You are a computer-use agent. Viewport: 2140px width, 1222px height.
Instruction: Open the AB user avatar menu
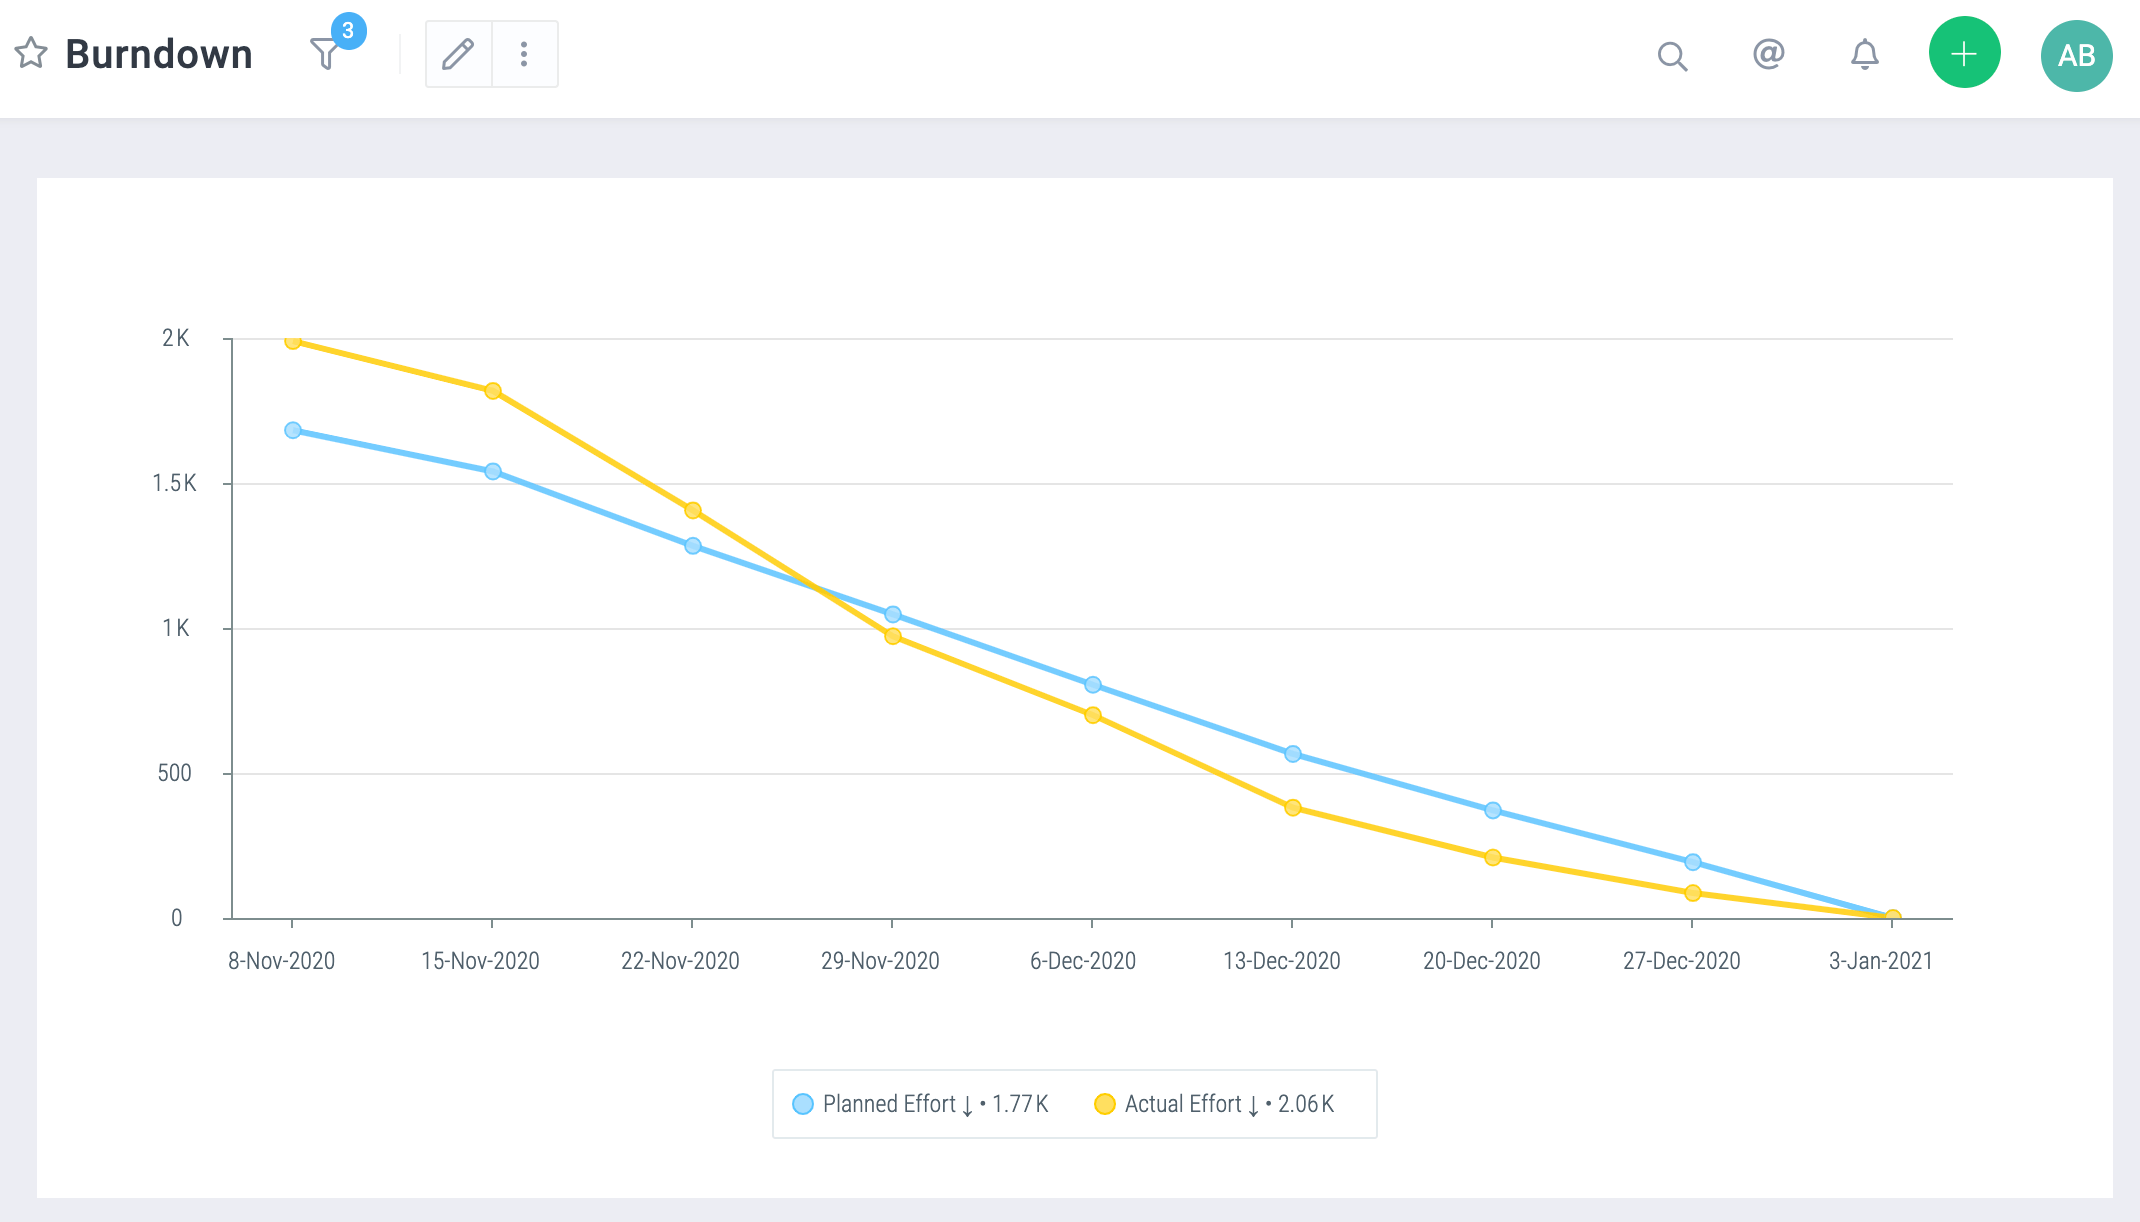tap(2076, 55)
